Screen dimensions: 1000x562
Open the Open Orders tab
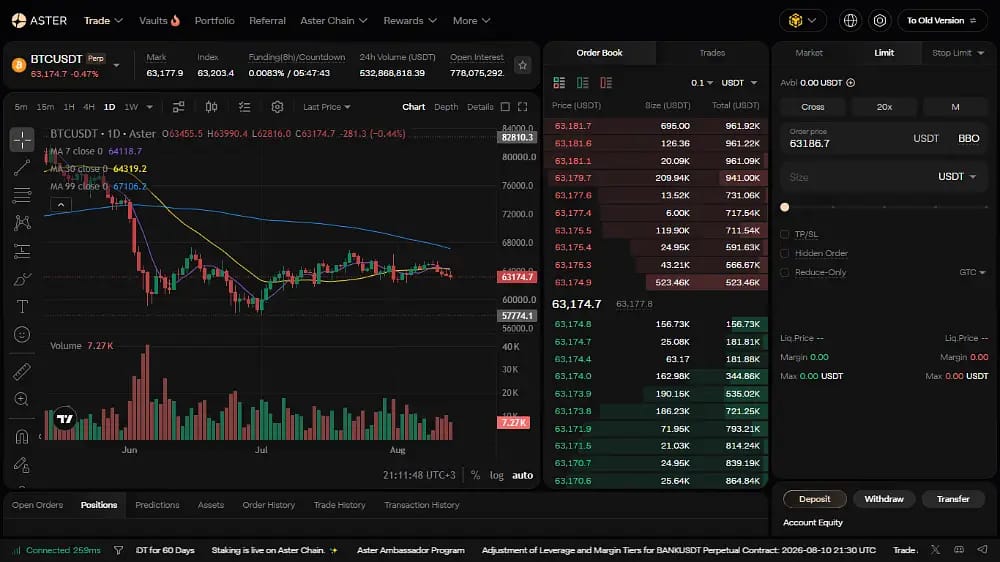[38, 505]
